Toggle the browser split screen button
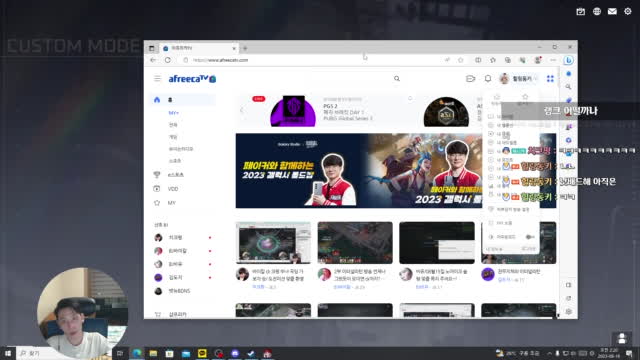The width and height of the screenshot is (640, 360). [x=478, y=60]
